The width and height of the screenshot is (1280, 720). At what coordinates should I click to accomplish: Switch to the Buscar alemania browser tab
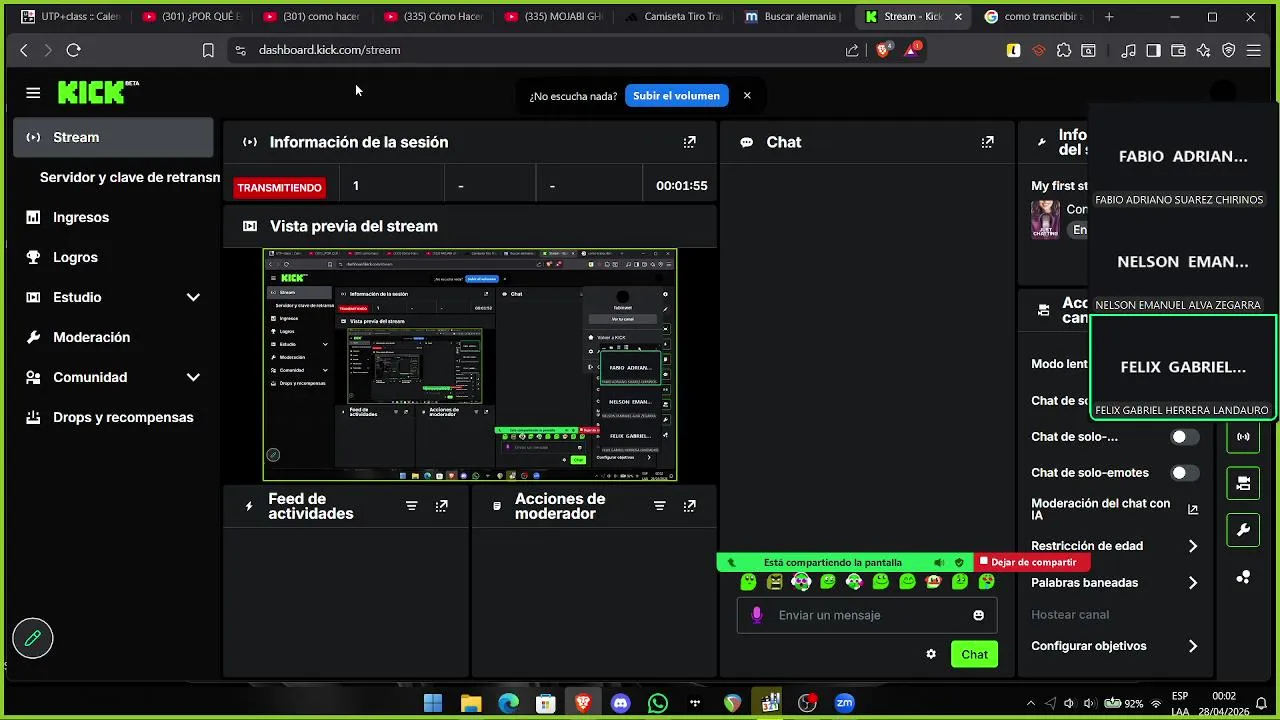(x=795, y=17)
